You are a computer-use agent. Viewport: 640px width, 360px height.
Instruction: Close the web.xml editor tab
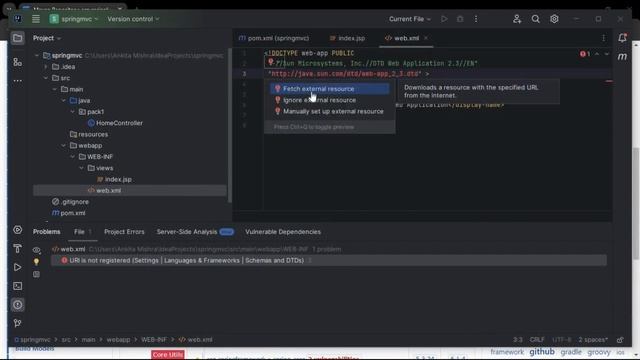tap(426, 38)
